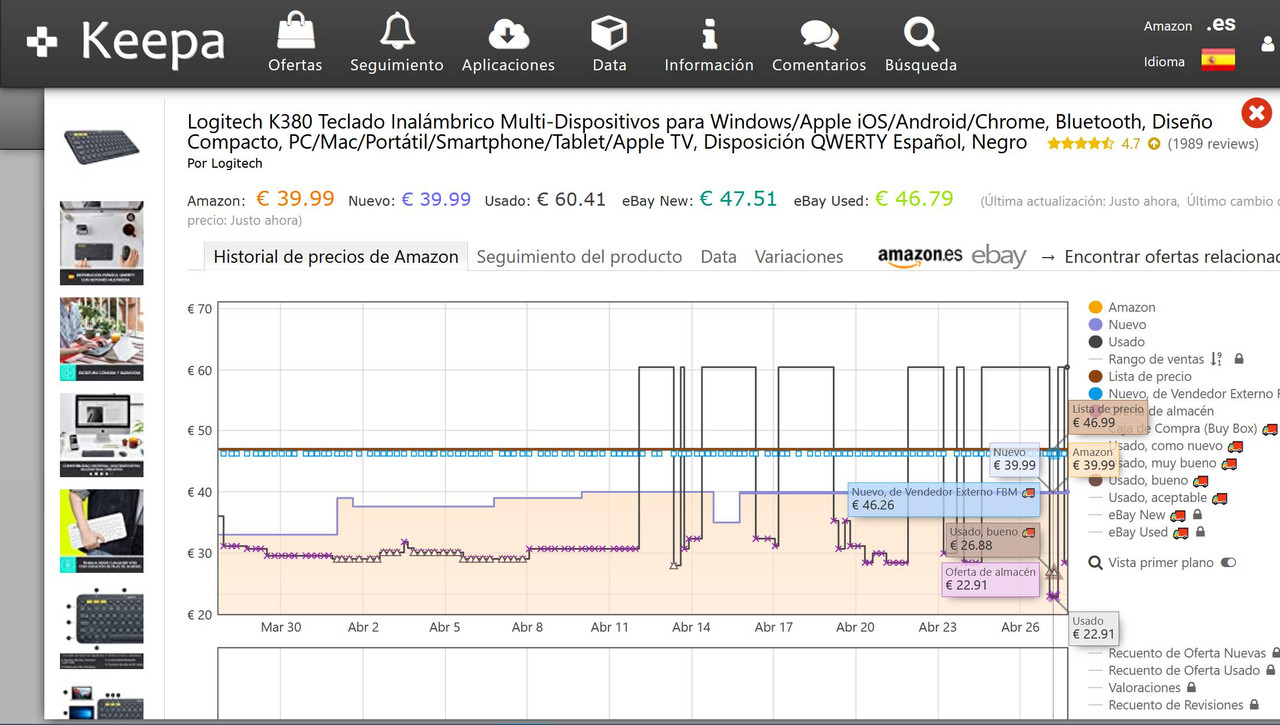Click lock icon beside Rango de ventas

click(x=1239, y=359)
